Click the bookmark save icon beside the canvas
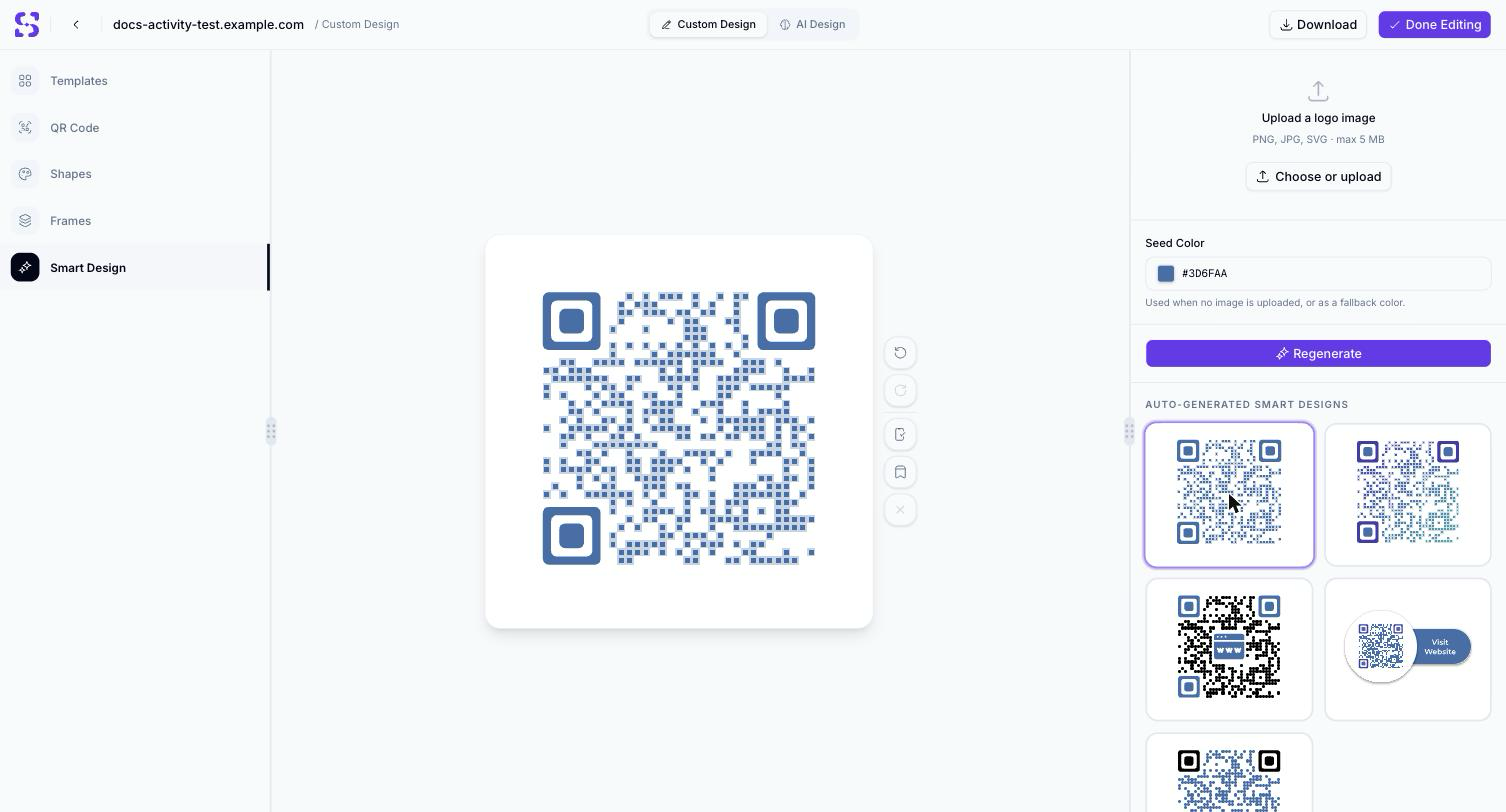 coord(900,472)
